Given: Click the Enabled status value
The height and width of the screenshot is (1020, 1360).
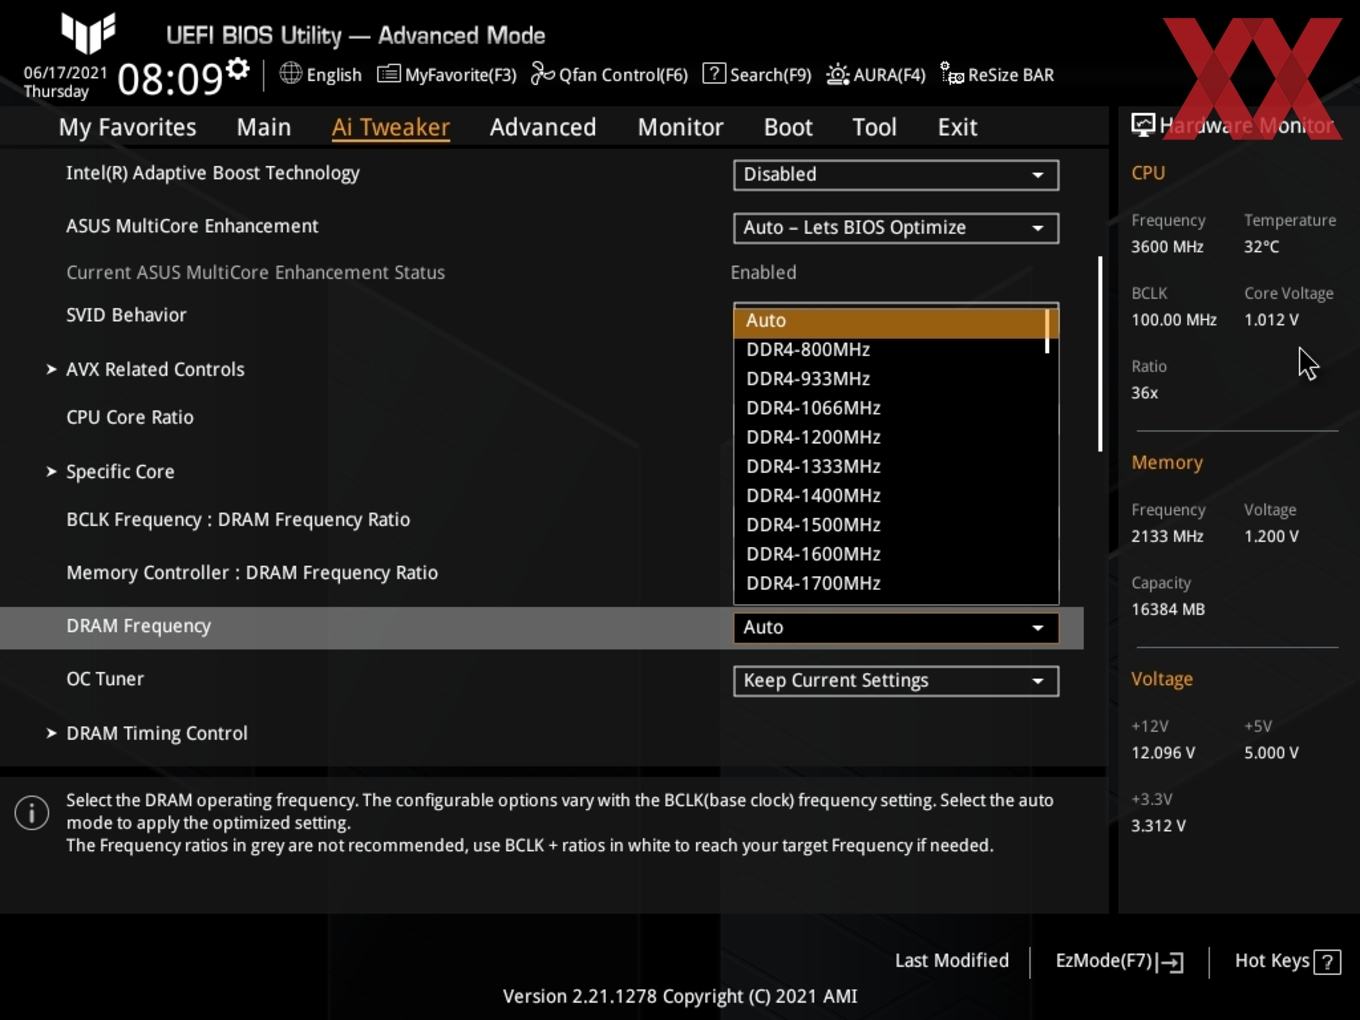Looking at the screenshot, I should click(764, 272).
